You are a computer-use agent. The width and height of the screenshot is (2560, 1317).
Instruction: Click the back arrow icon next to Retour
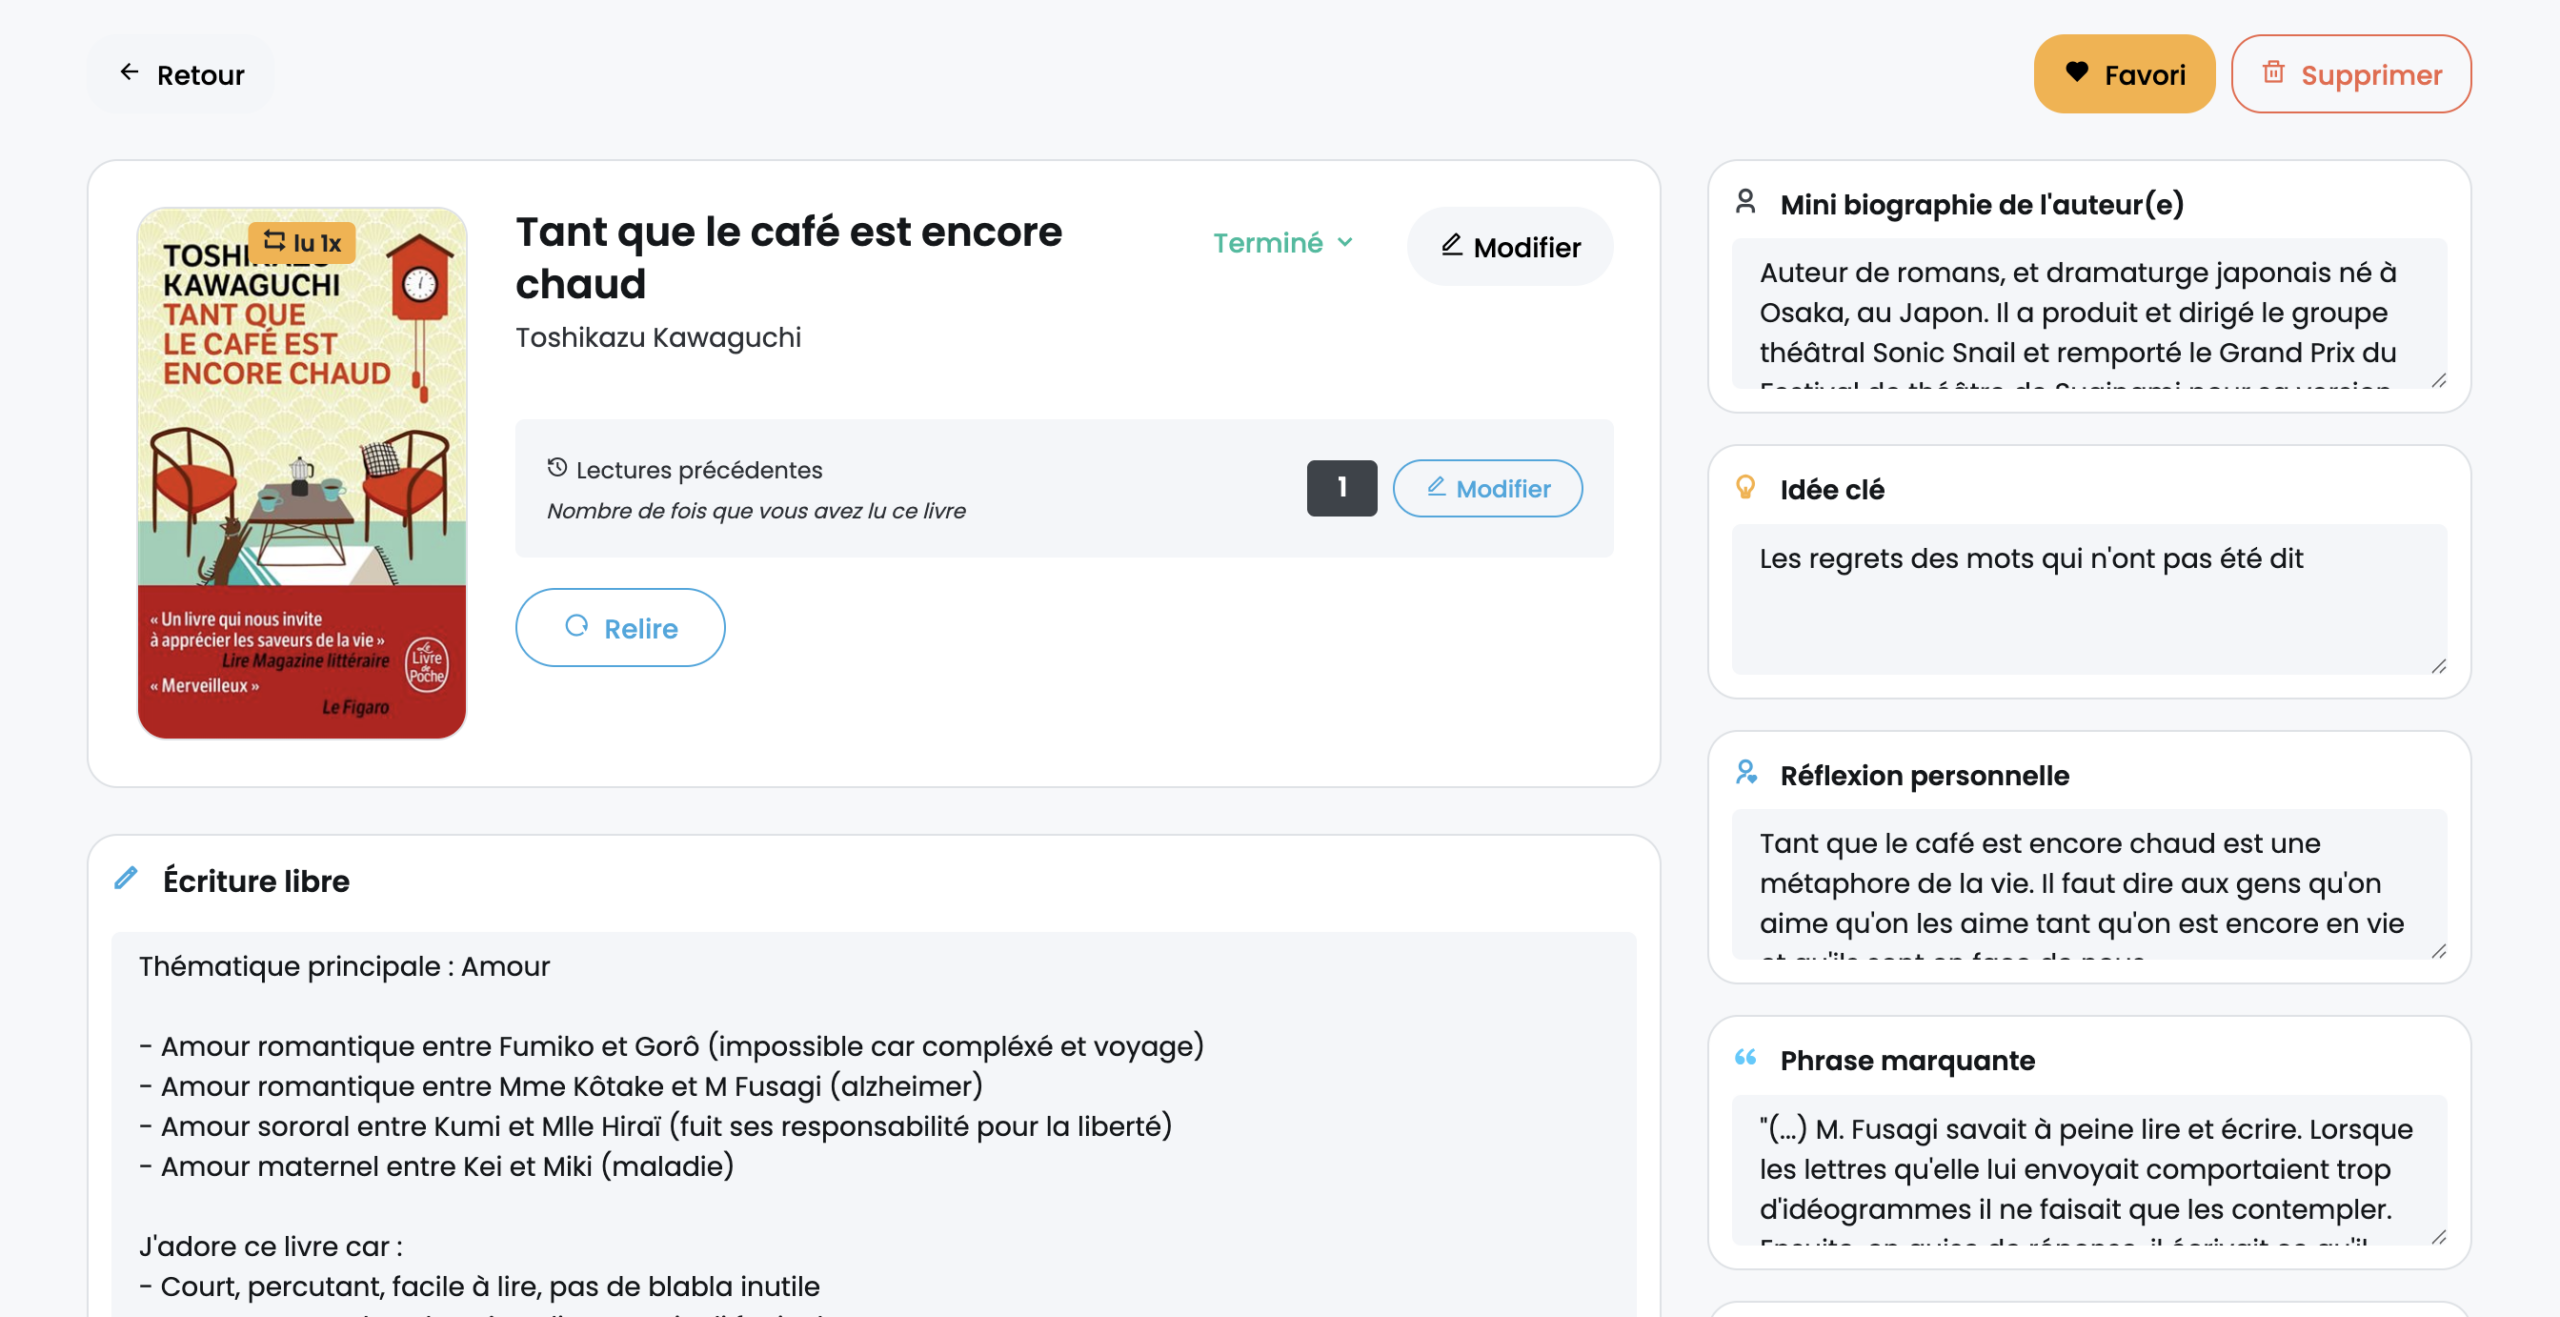point(129,72)
